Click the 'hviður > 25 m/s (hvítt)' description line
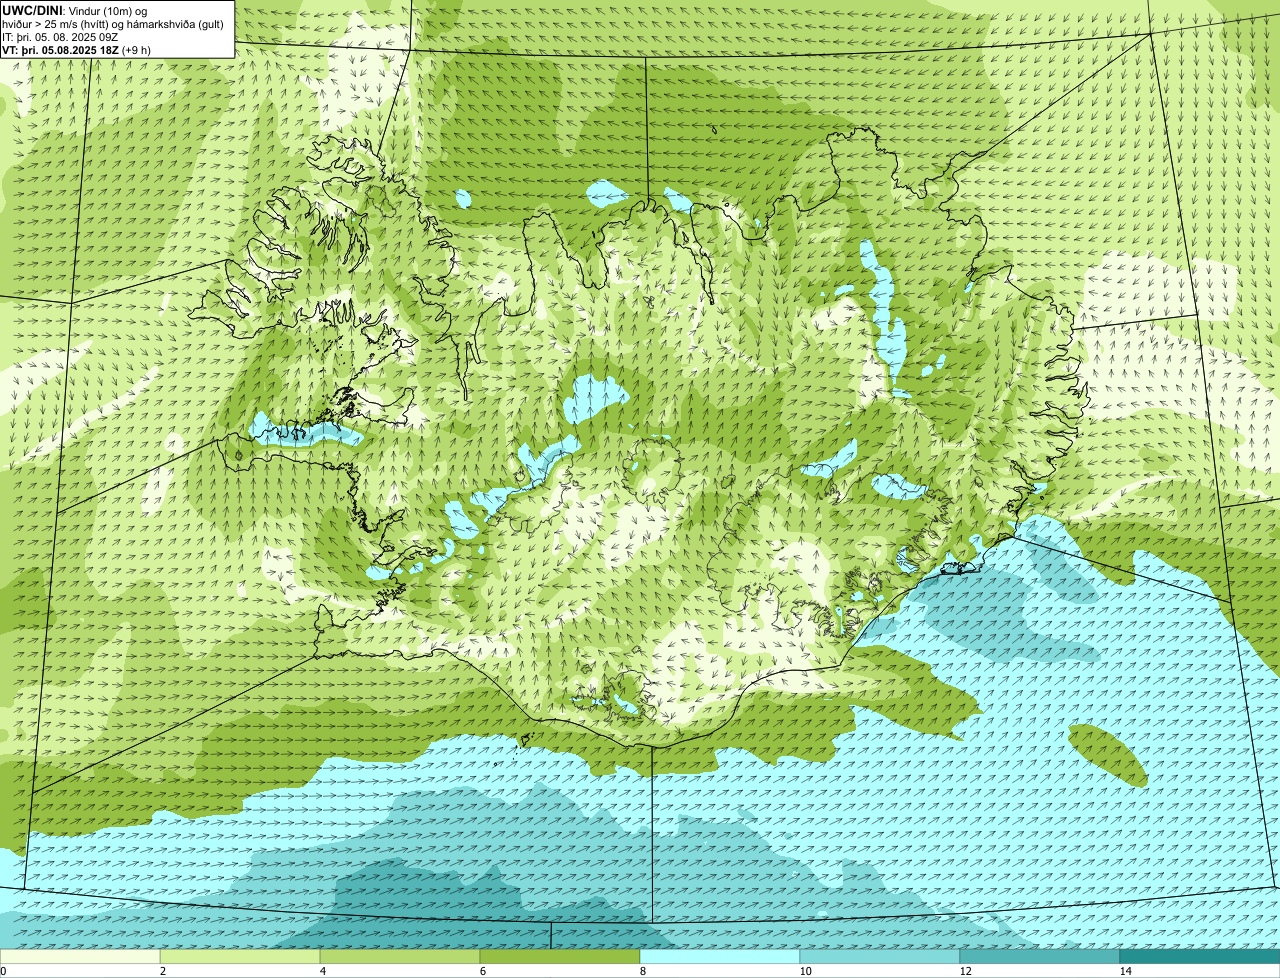 115,24
